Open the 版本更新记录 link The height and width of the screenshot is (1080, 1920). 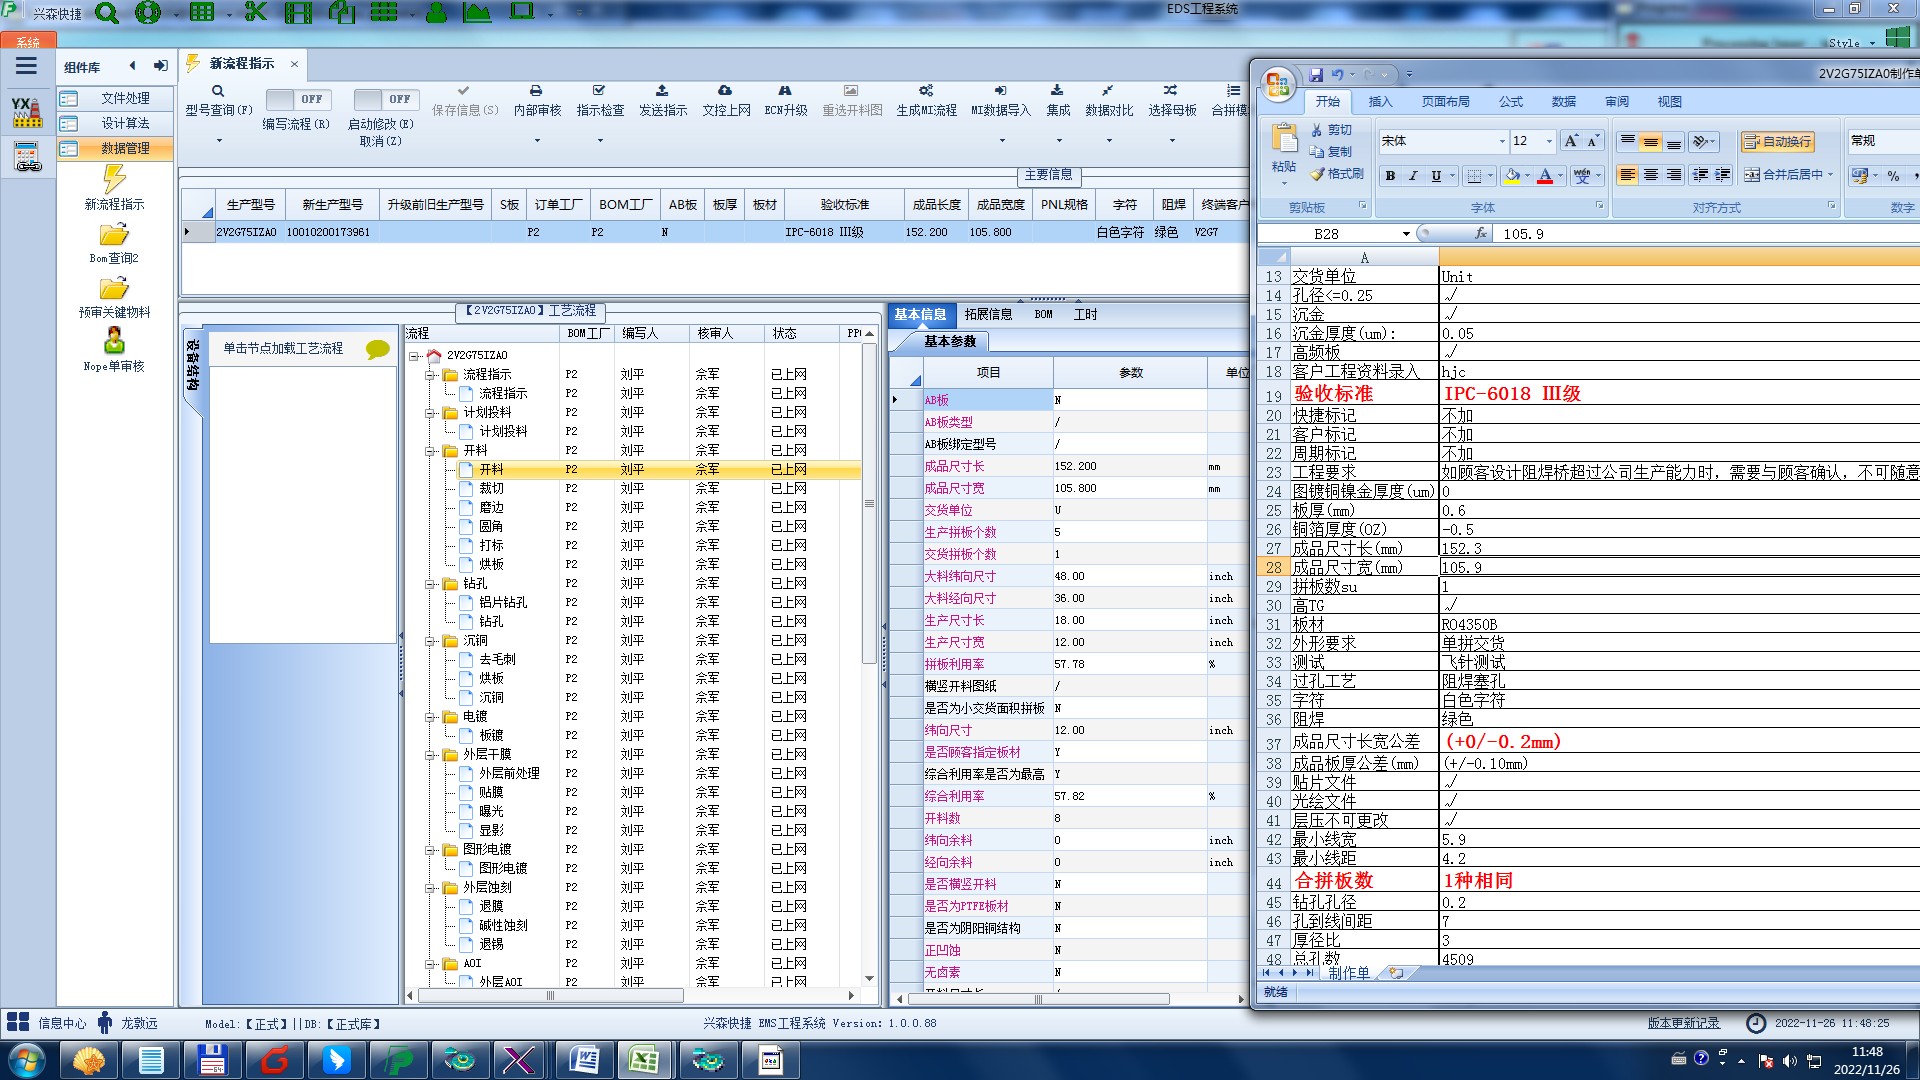1684,1023
